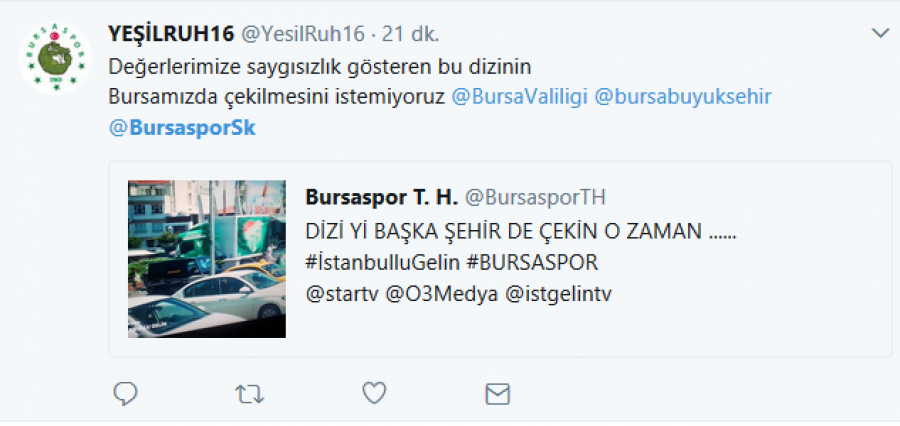The height and width of the screenshot is (426, 900).
Task: Retweet this tweet using the retweet icon
Action: click(x=250, y=394)
